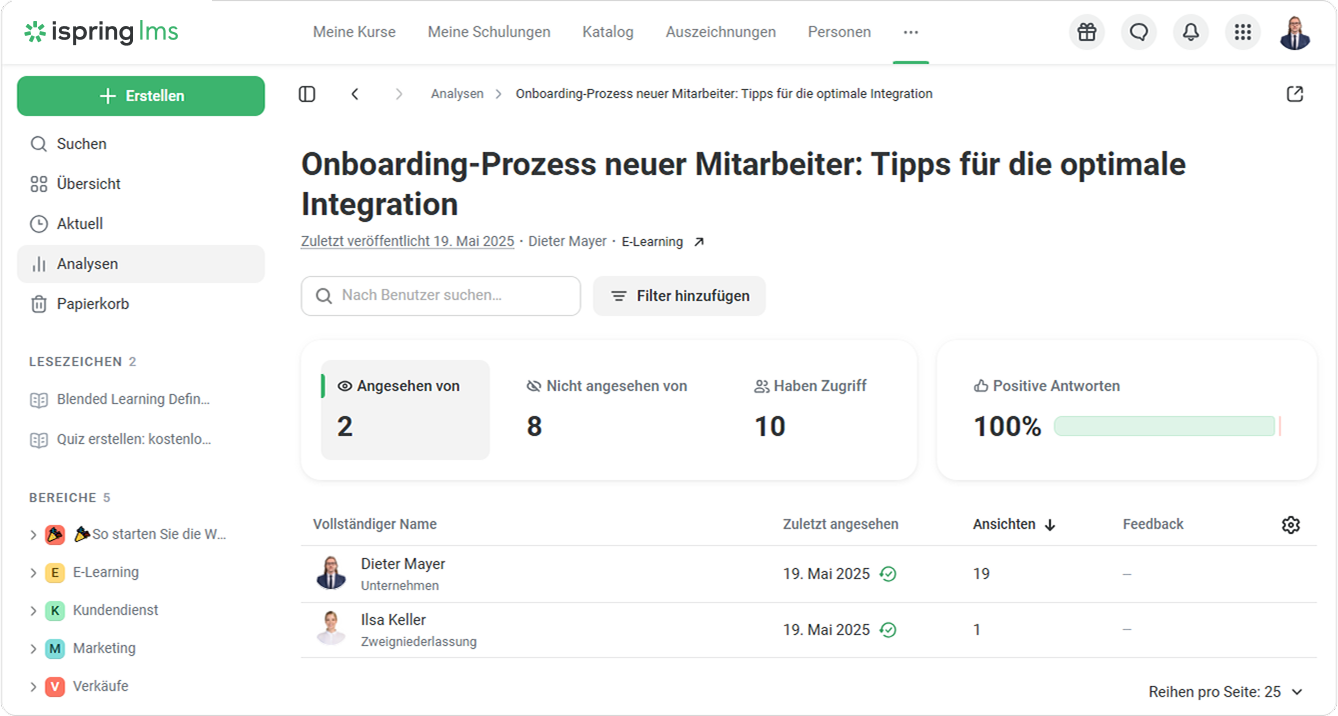Click the iSpring LMS logo
Screen dimensions: 1338x716
(x=101, y=32)
